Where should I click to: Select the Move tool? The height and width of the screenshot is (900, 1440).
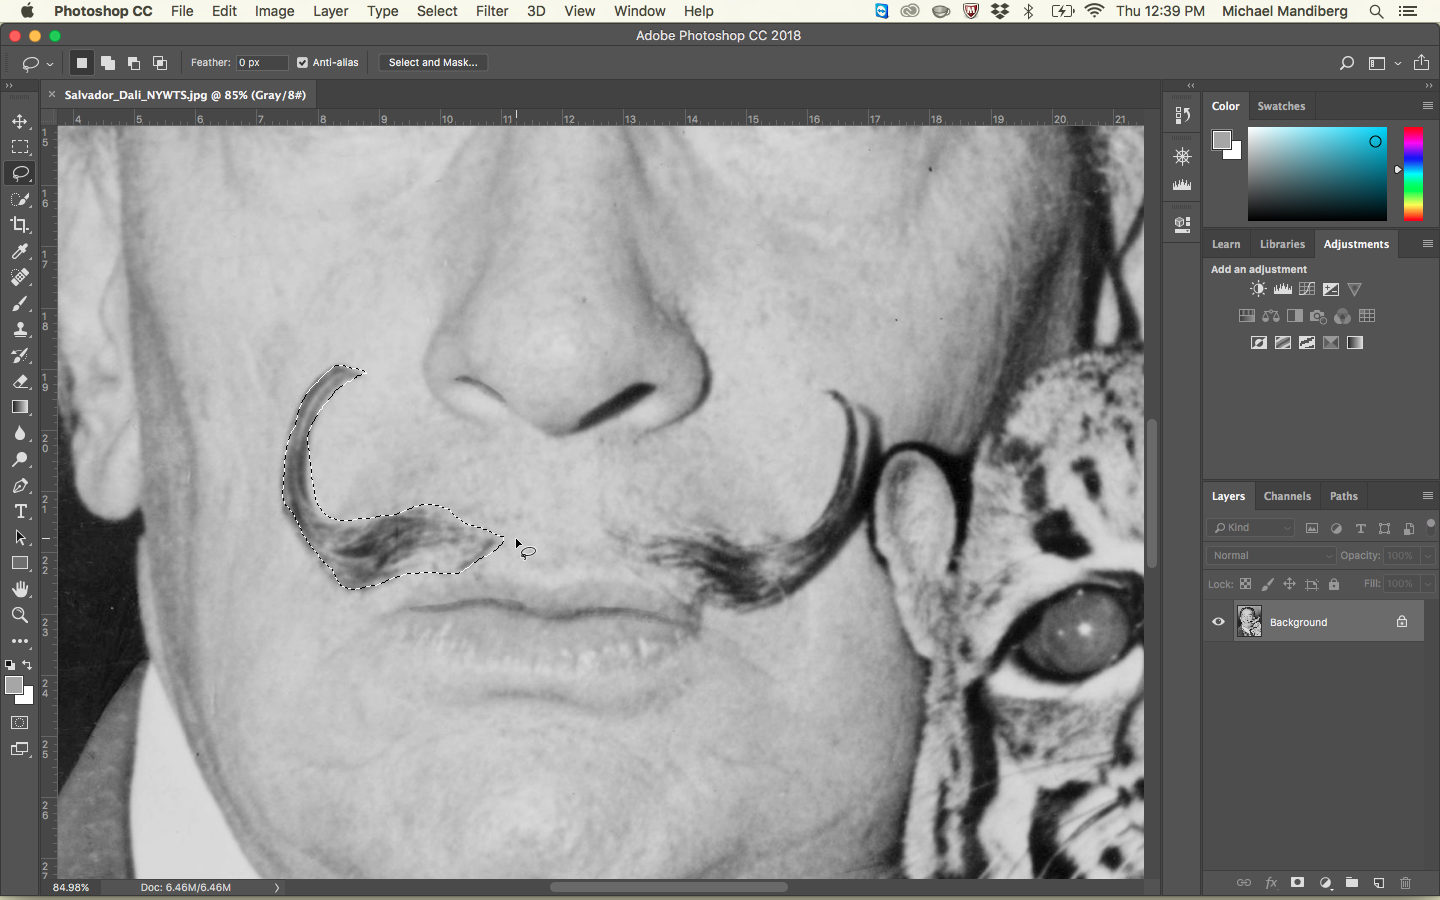click(x=20, y=121)
